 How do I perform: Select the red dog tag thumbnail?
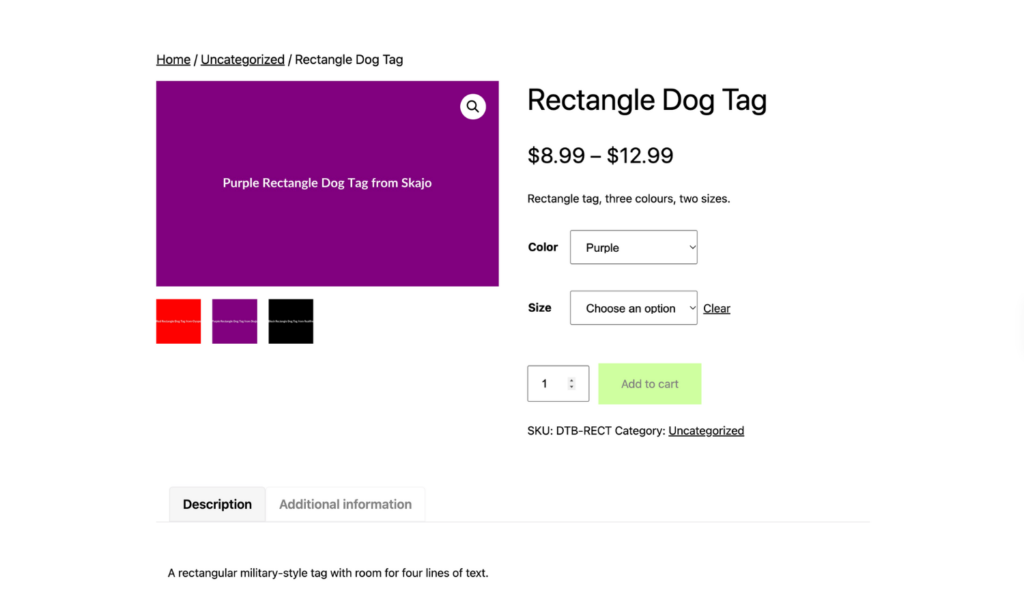[178, 321]
